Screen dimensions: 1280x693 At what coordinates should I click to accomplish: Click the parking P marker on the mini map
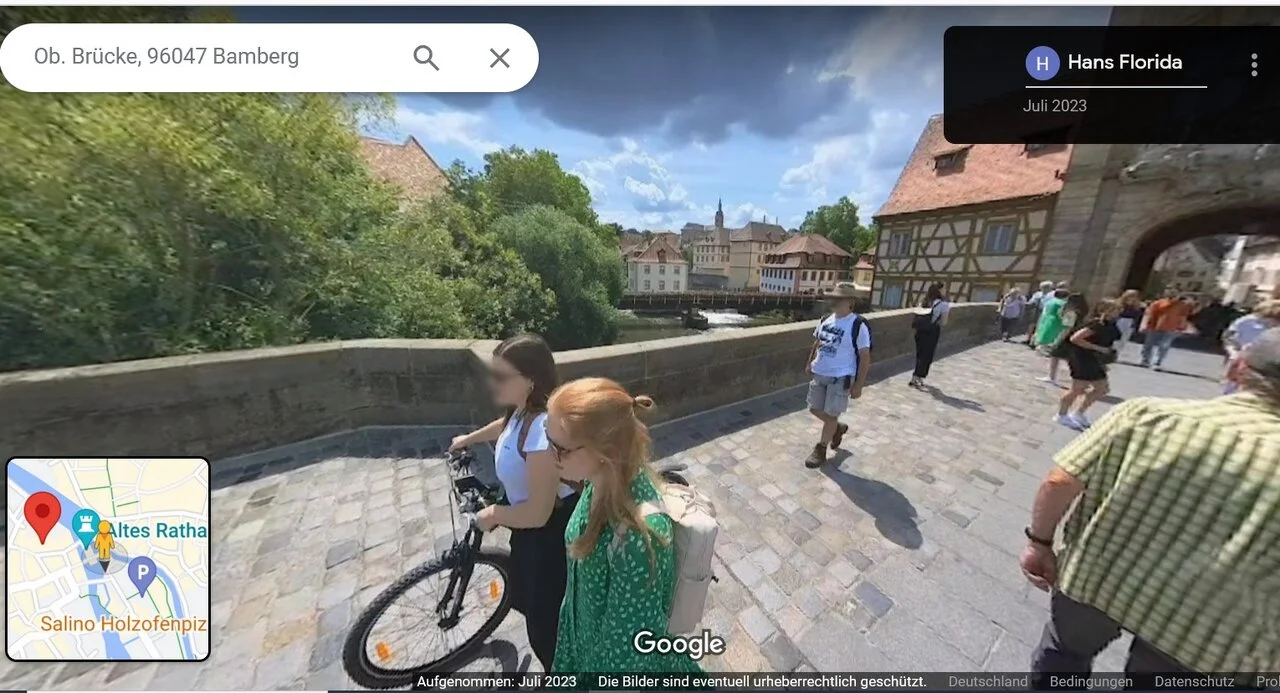point(143,570)
